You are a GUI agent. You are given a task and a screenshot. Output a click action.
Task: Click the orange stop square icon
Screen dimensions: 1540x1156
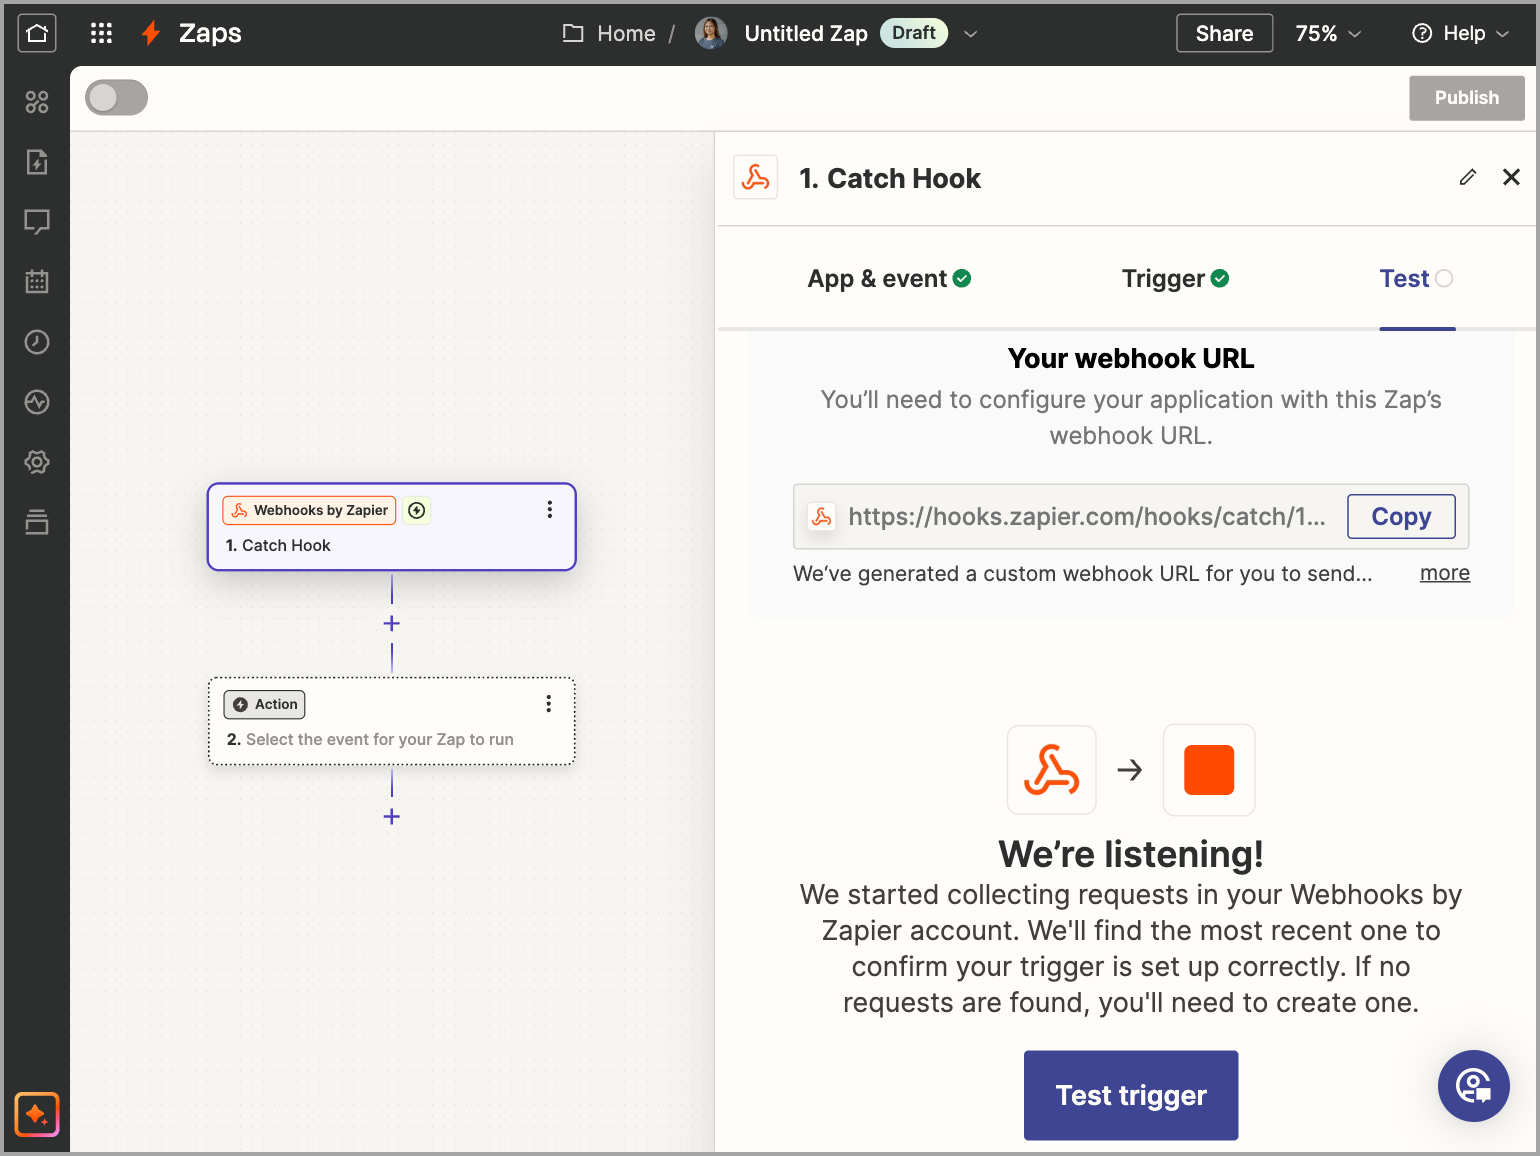coord(1209,770)
